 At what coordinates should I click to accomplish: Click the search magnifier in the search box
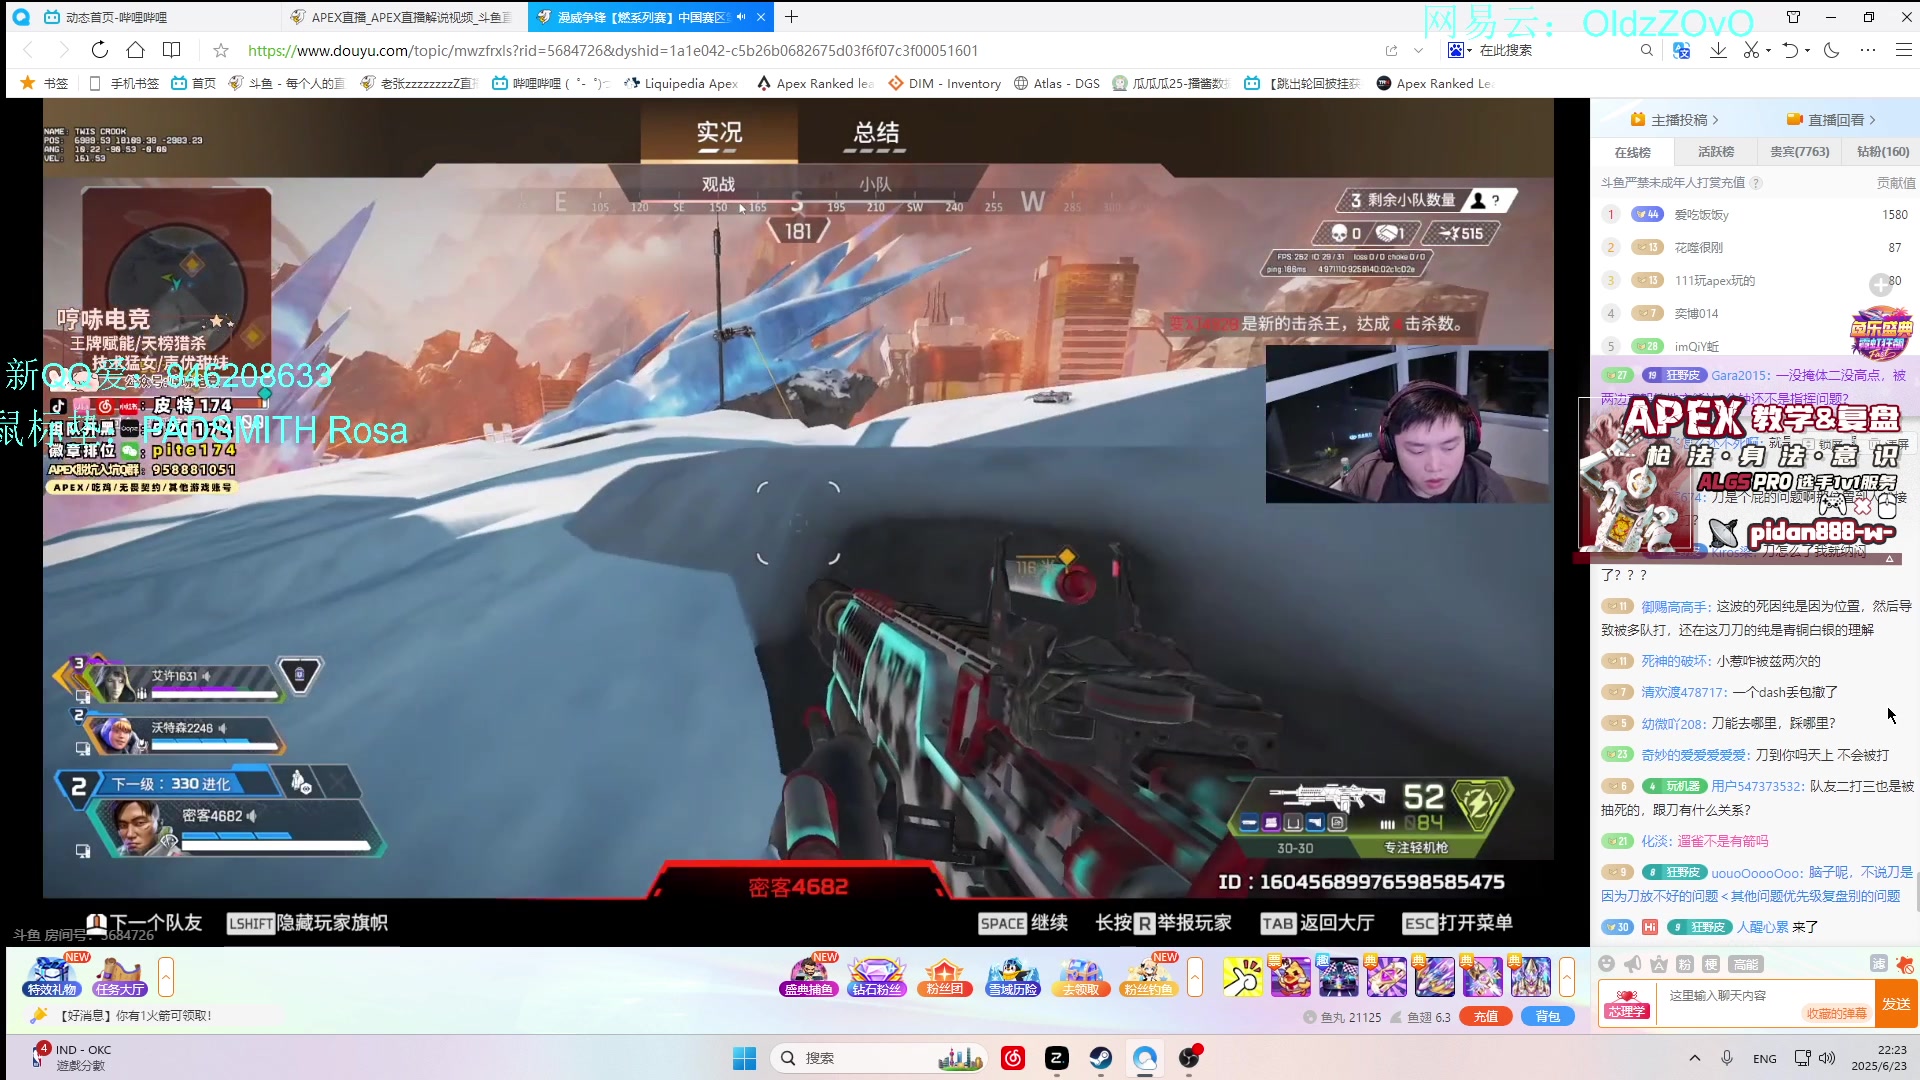[x=1646, y=50]
